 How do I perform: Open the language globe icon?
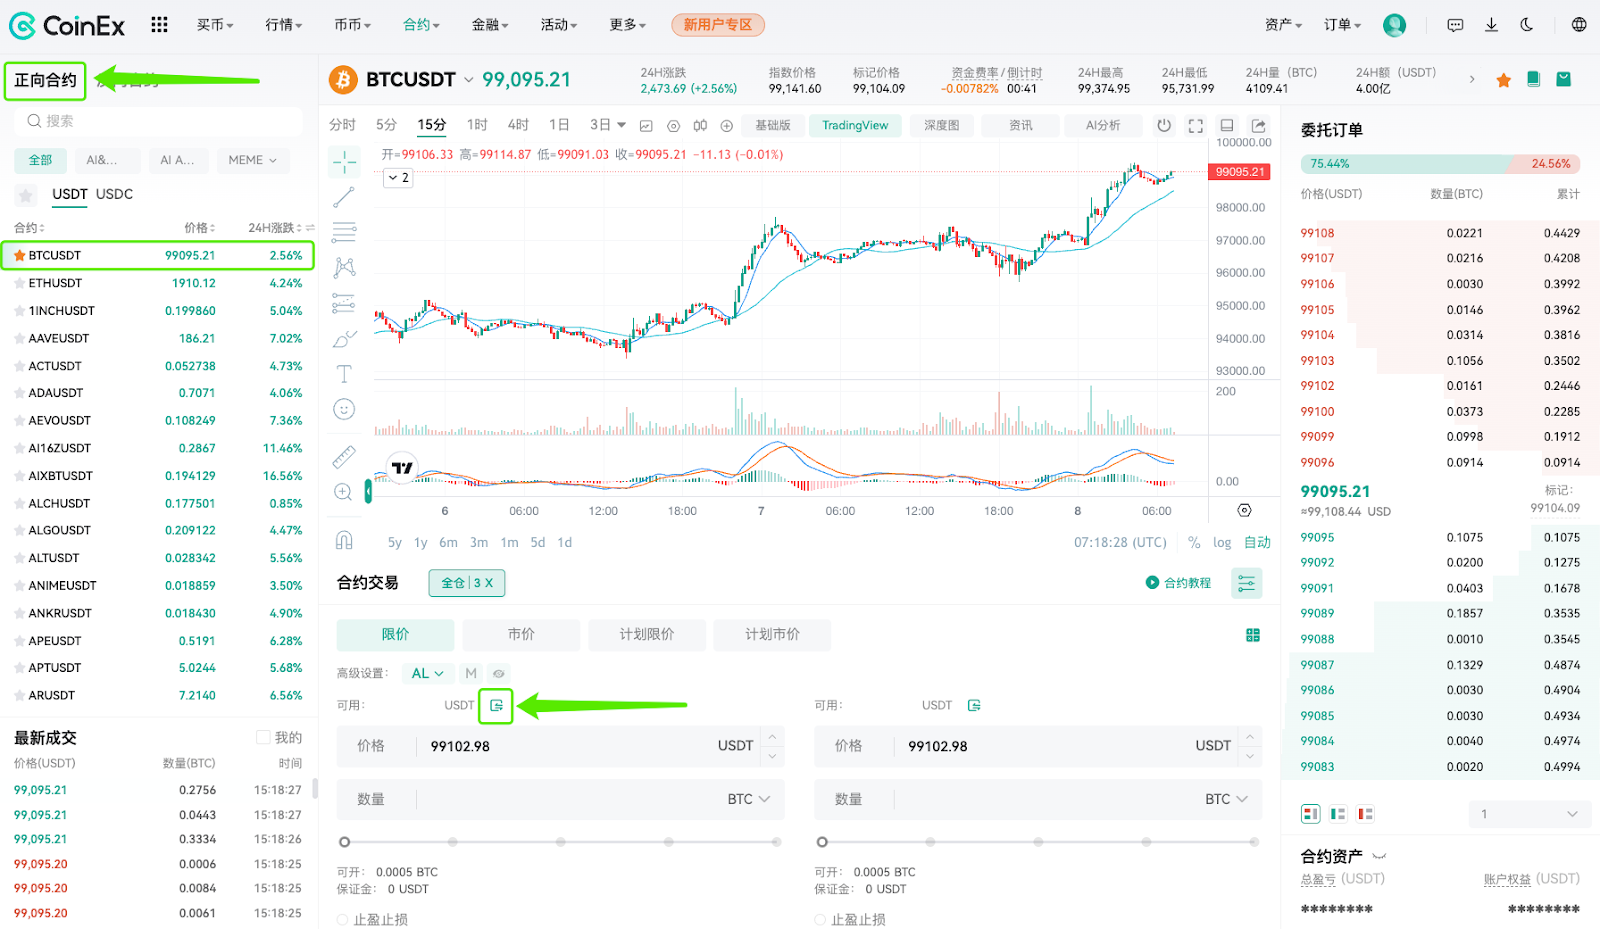tap(1579, 25)
